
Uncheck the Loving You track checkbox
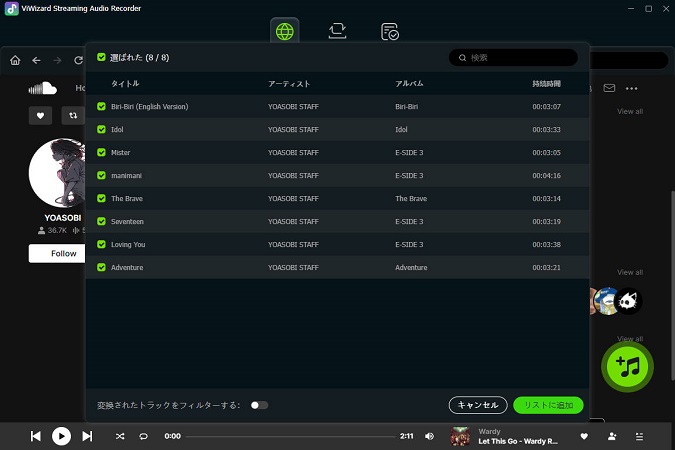tap(101, 244)
